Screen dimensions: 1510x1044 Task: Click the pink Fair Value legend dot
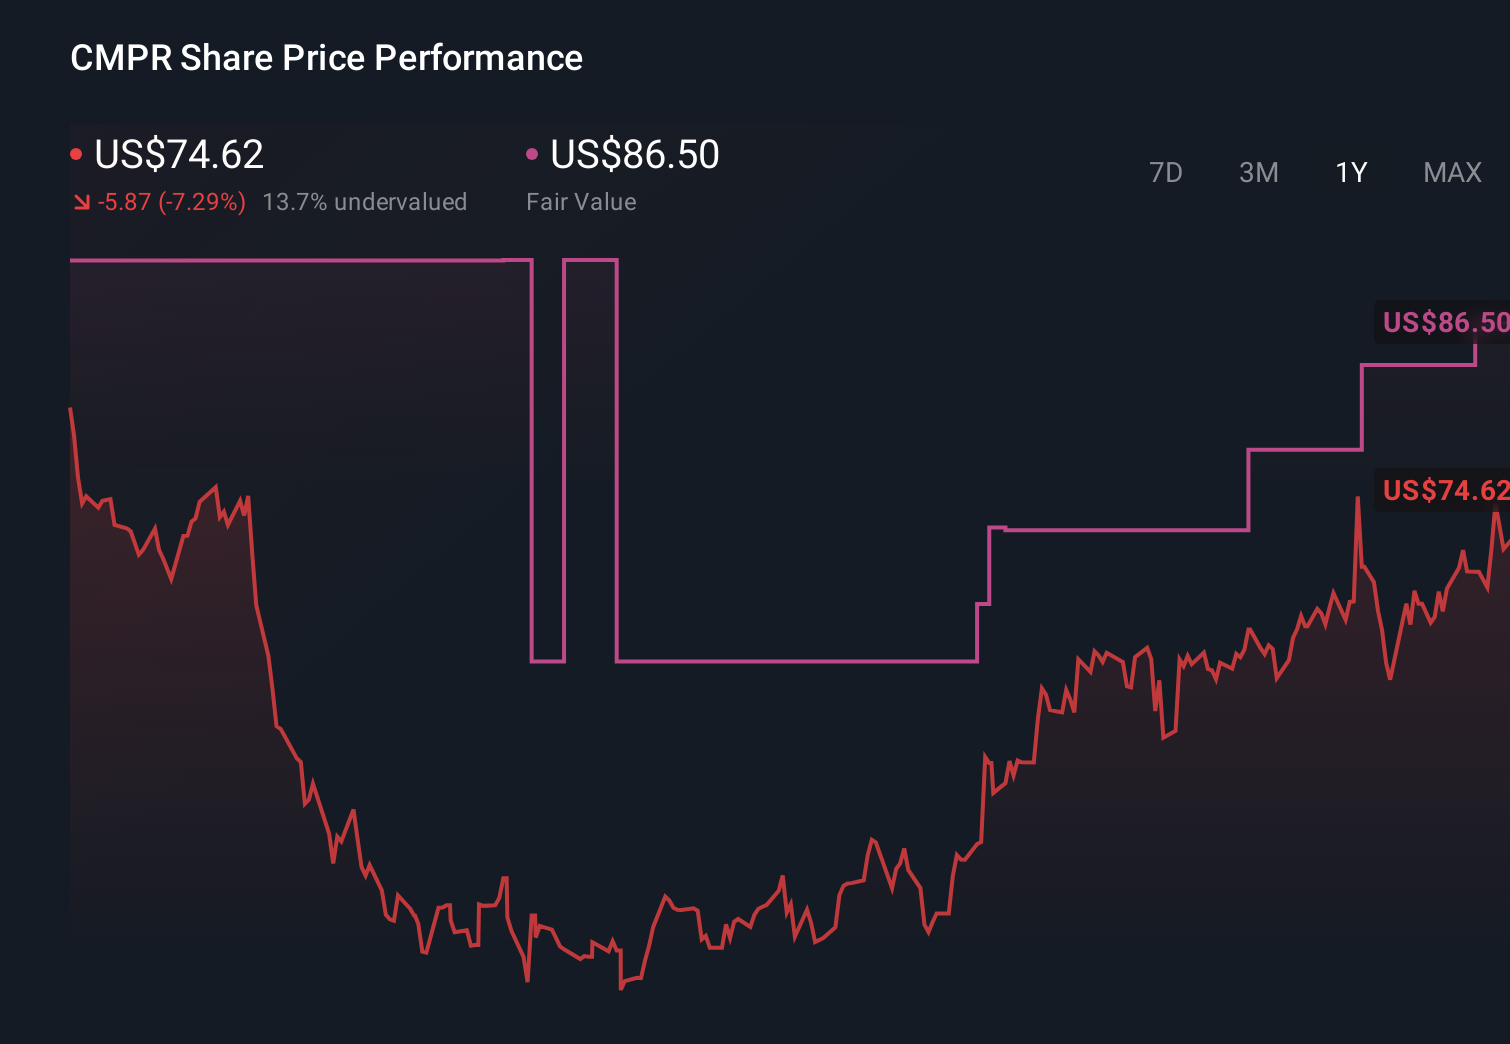click(532, 153)
